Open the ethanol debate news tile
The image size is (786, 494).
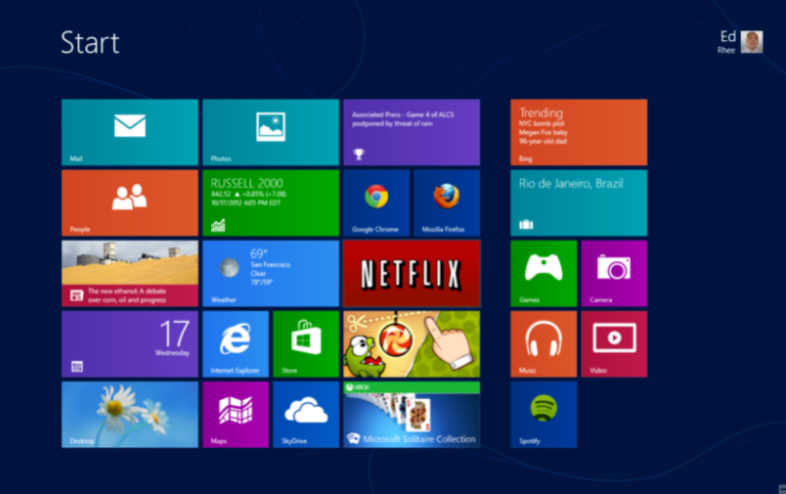tap(130, 273)
